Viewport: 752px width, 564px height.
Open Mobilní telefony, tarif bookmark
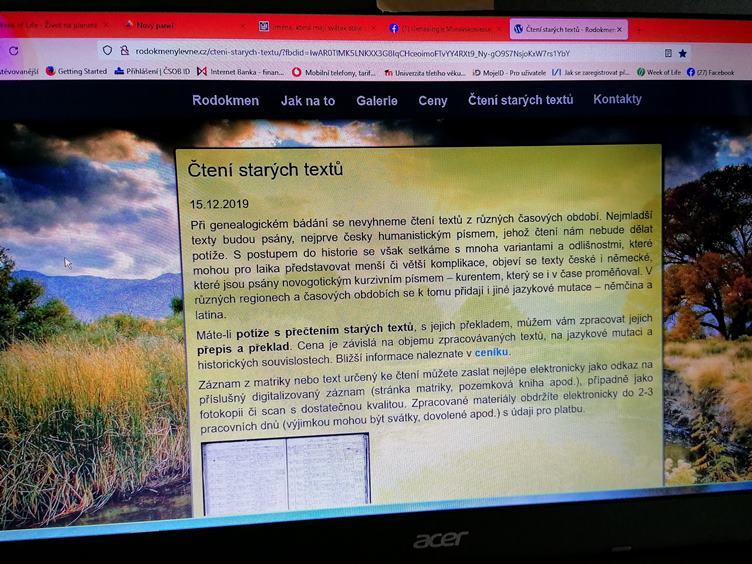click(x=334, y=72)
